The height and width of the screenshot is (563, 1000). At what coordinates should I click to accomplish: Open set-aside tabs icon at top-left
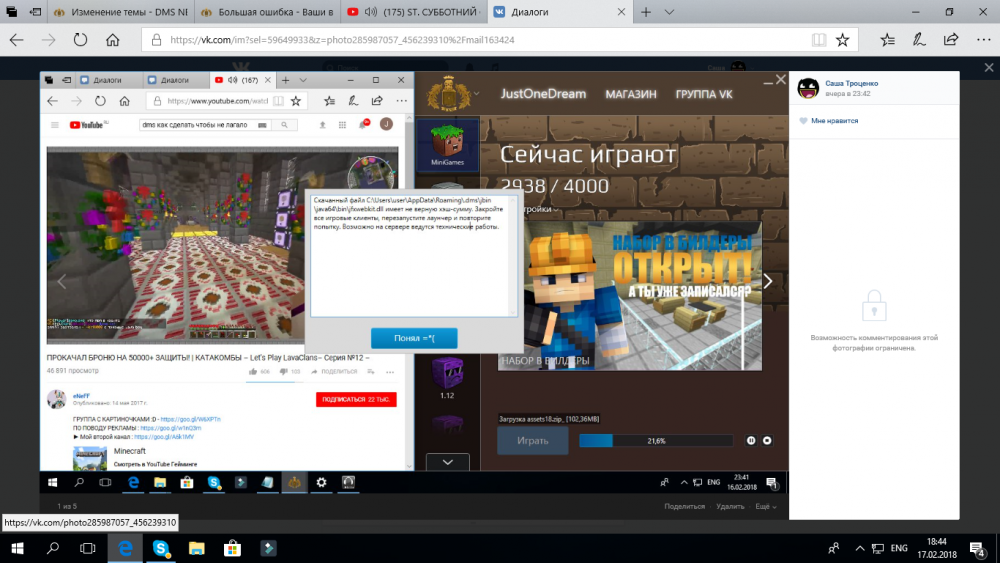(x=36, y=12)
